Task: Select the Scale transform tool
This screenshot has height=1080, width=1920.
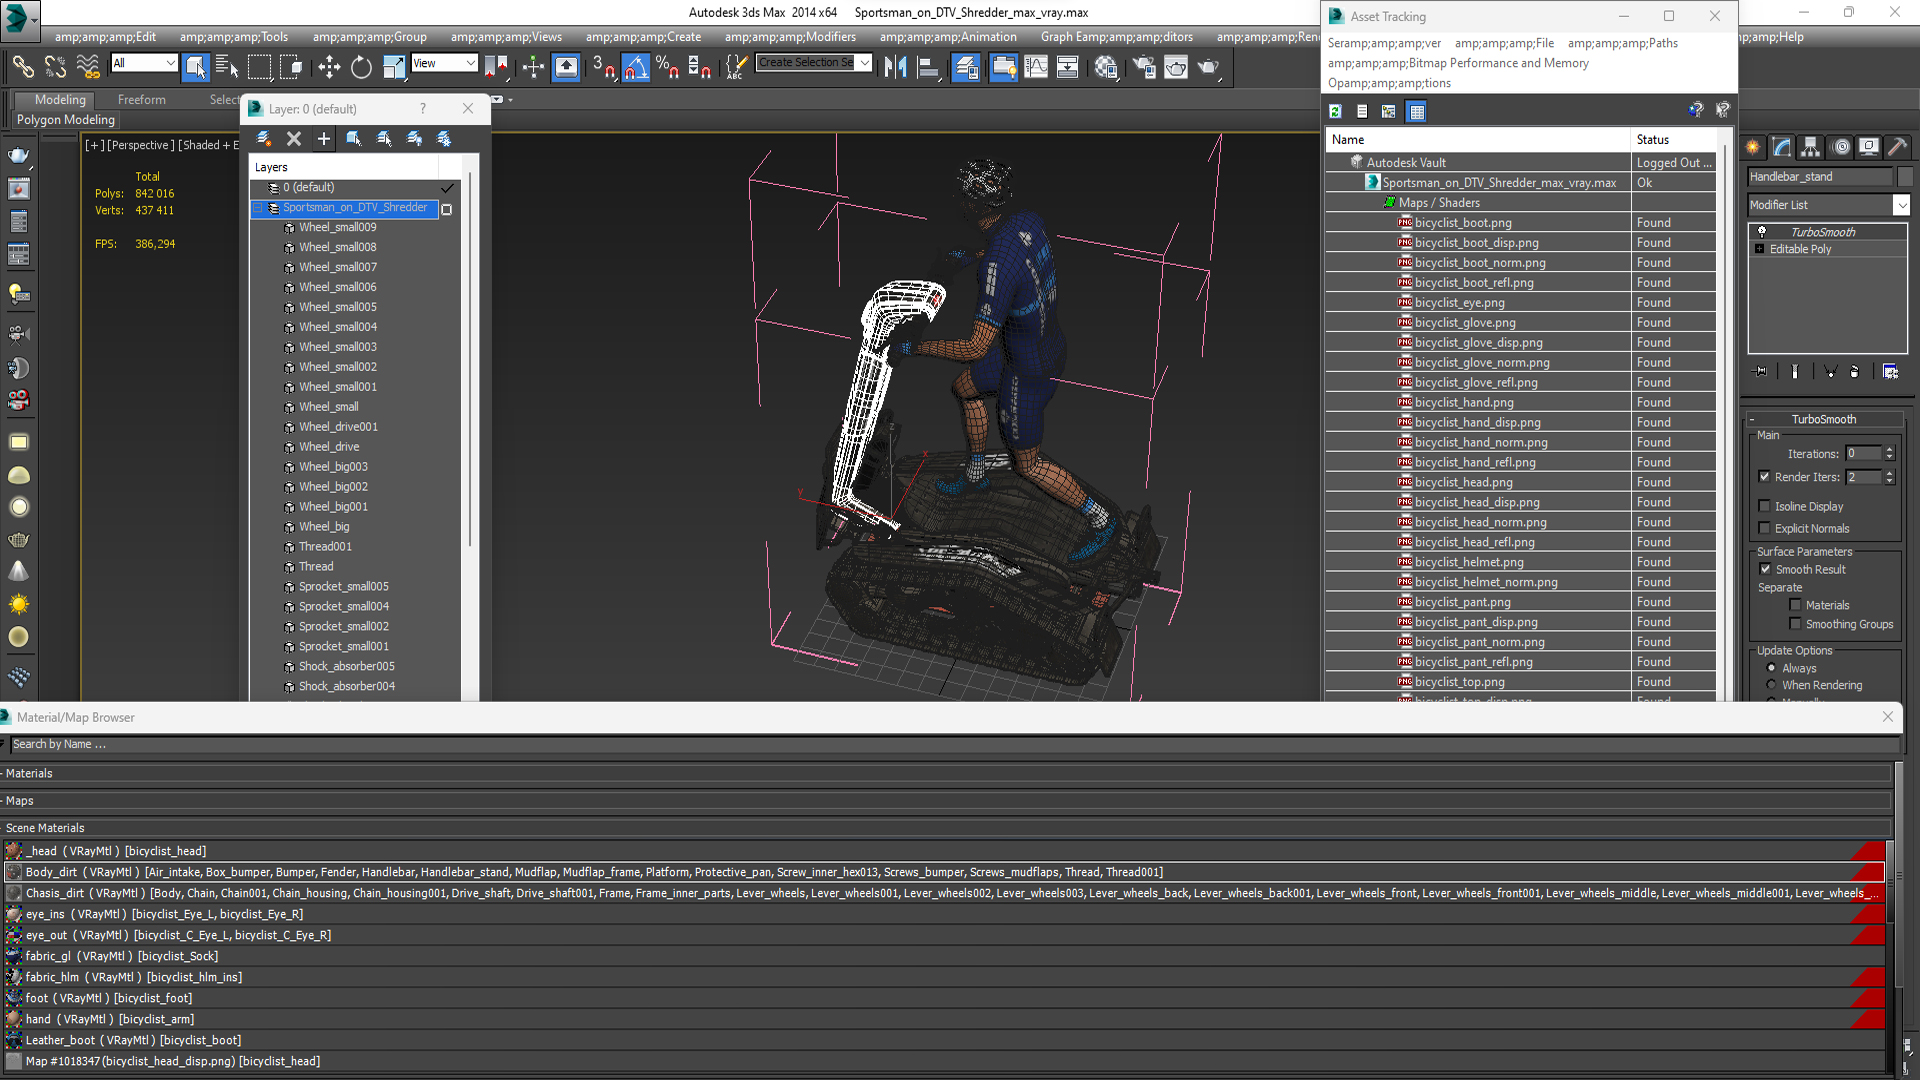Action: tap(393, 67)
